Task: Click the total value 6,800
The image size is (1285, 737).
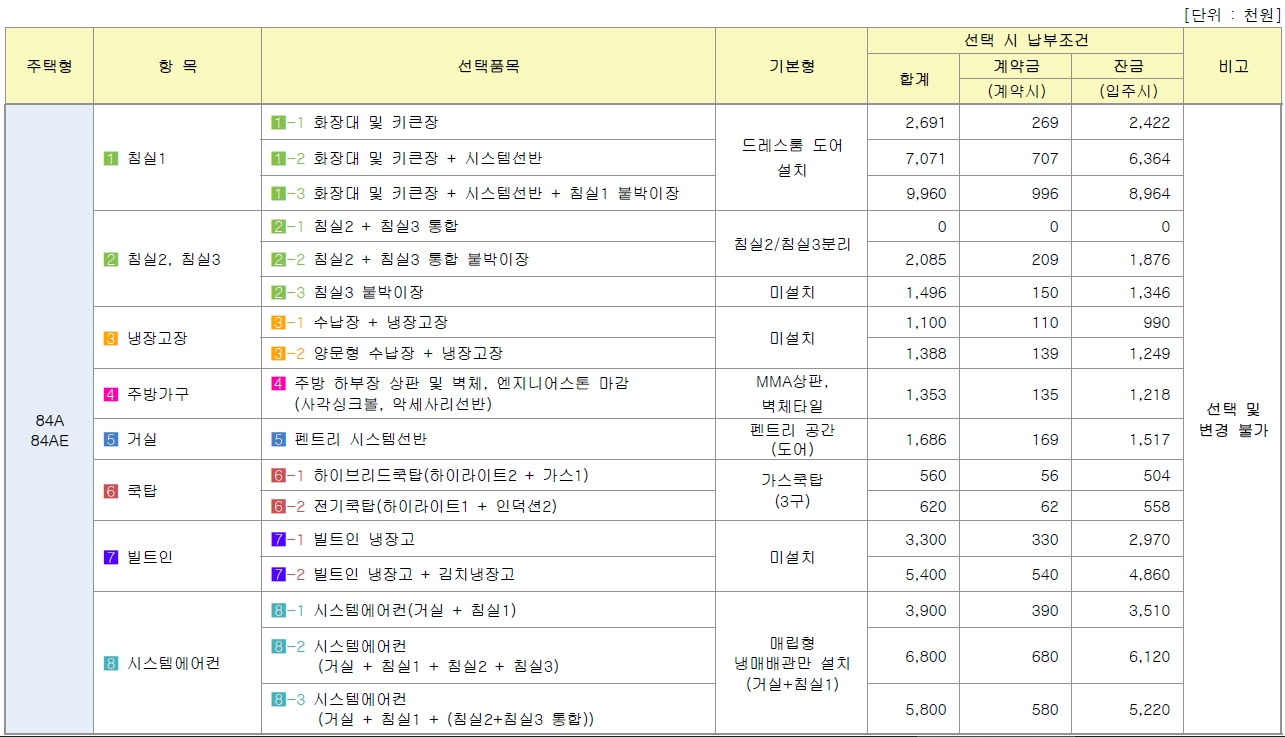Action: pyautogui.click(x=925, y=657)
